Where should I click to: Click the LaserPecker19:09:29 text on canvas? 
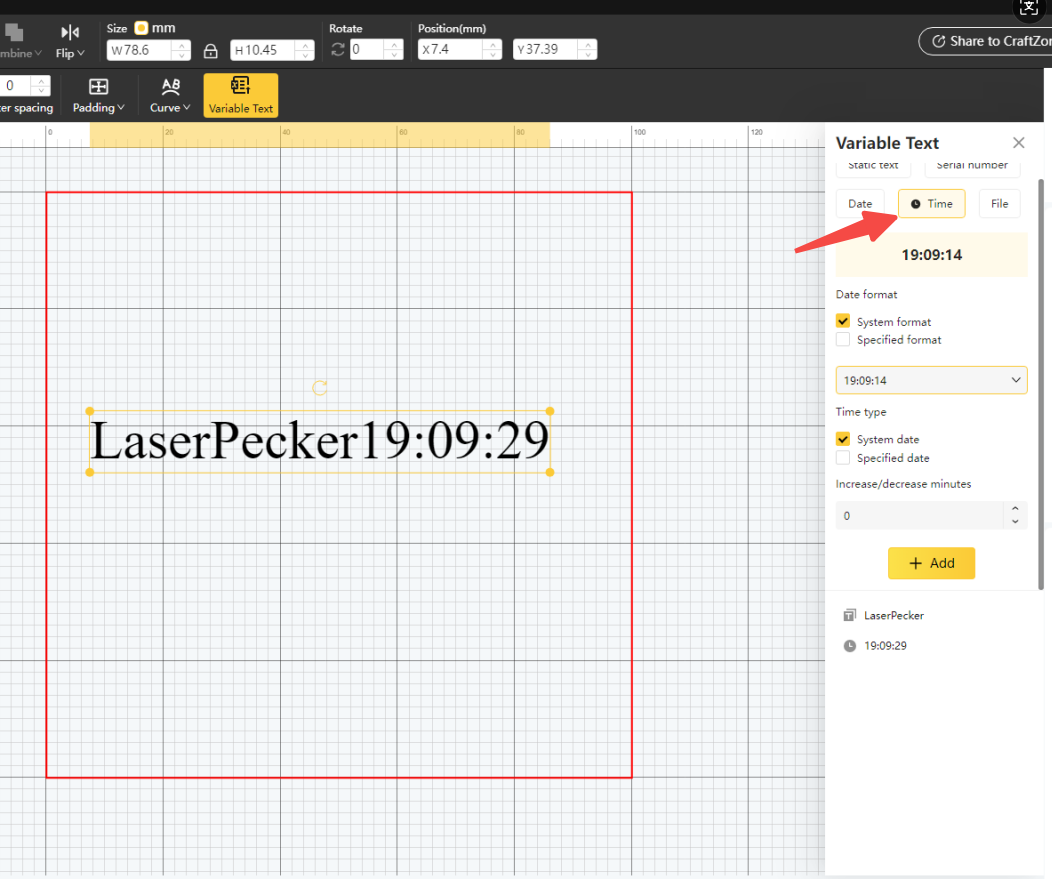[x=320, y=442]
